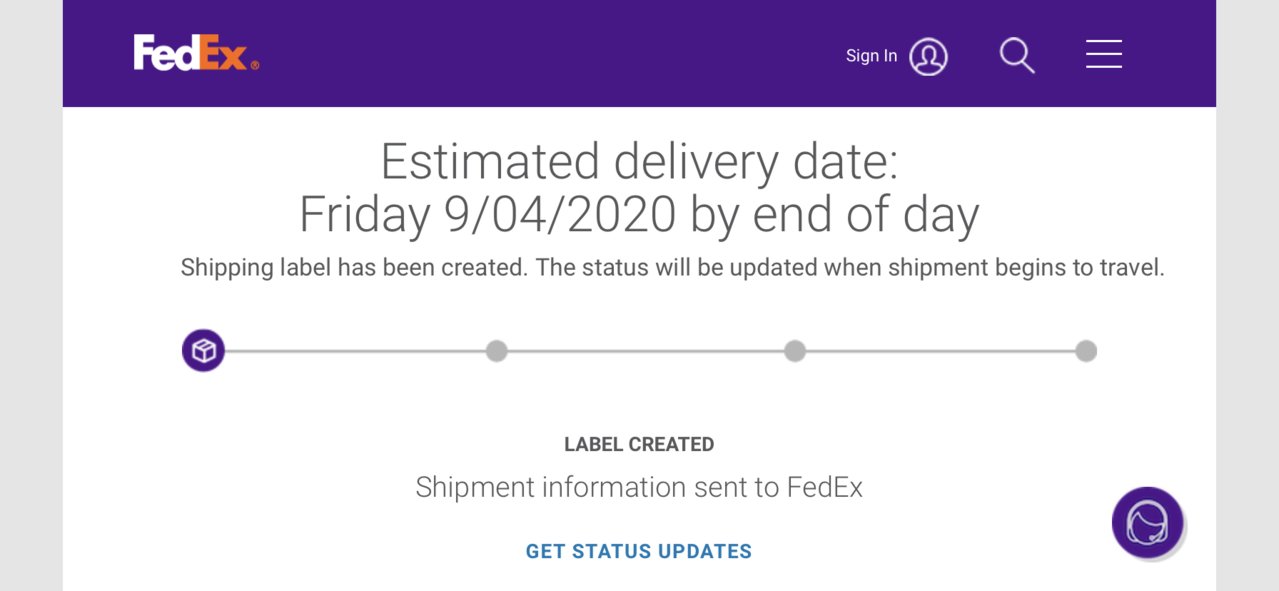Click the final progress step dot
Image resolution: width=1279 pixels, height=591 pixels.
pyautogui.click(x=1086, y=351)
